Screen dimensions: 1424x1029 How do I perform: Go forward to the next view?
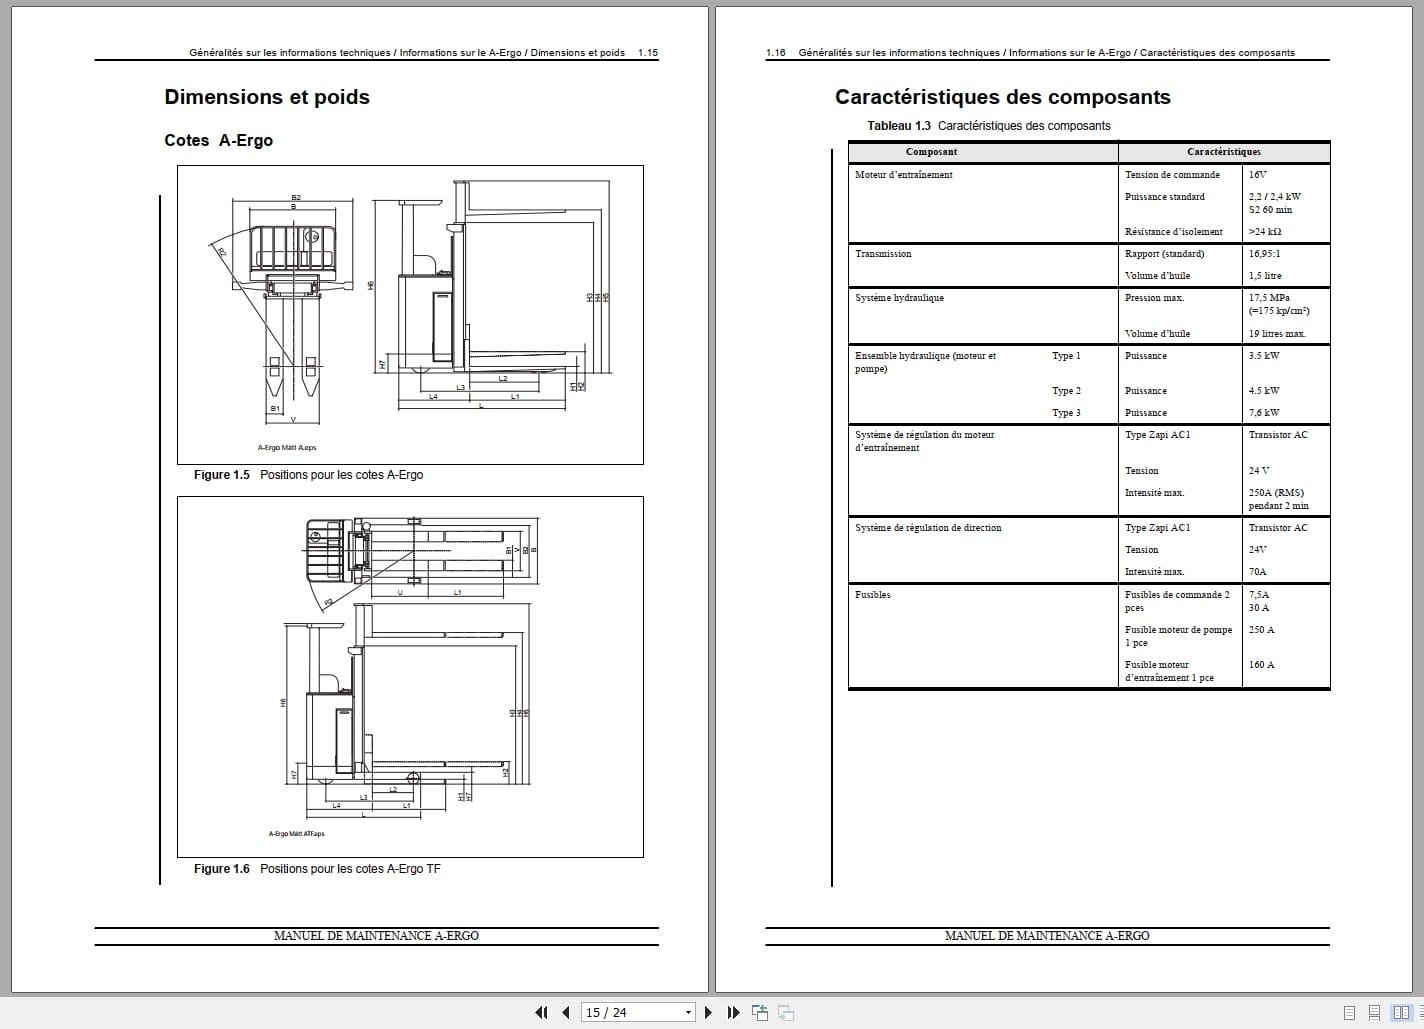tap(787, 1012)
